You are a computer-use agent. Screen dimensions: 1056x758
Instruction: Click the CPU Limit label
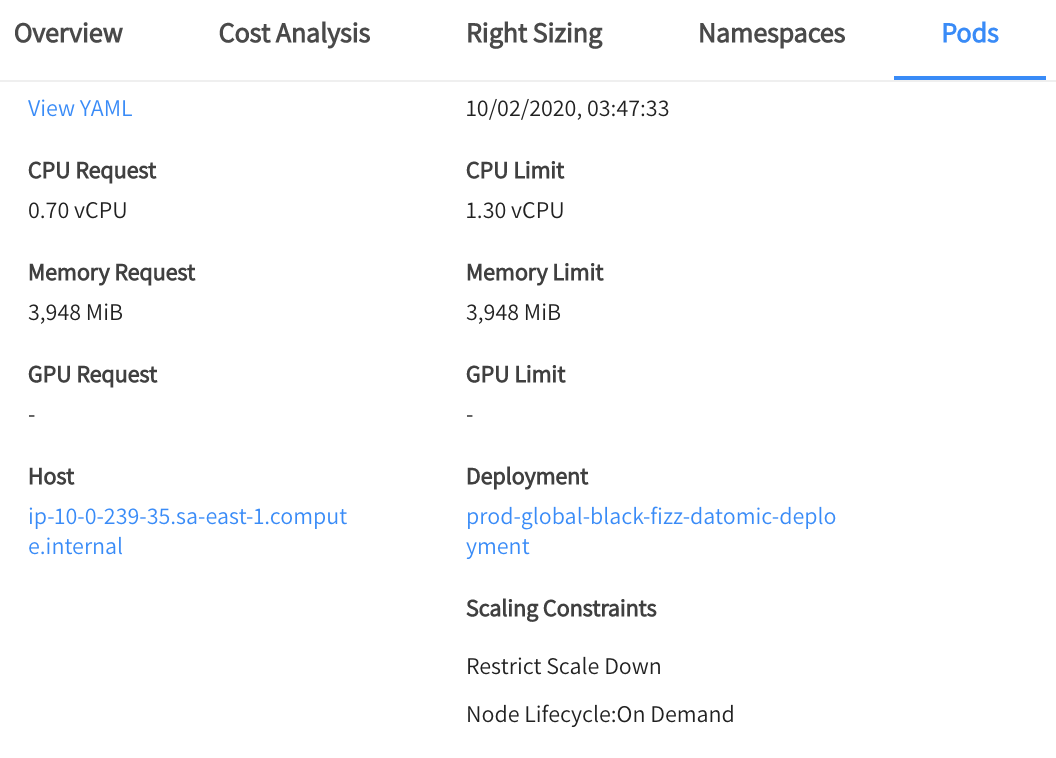(x=515, y=171)
